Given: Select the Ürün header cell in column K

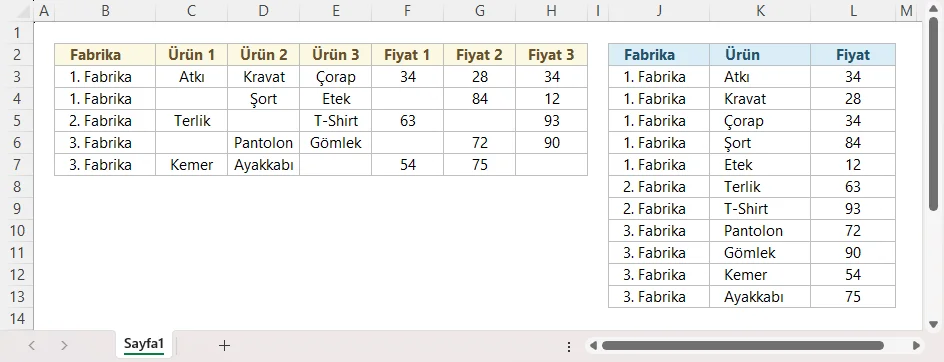Looking at the screenshot, I should [760, 55].
